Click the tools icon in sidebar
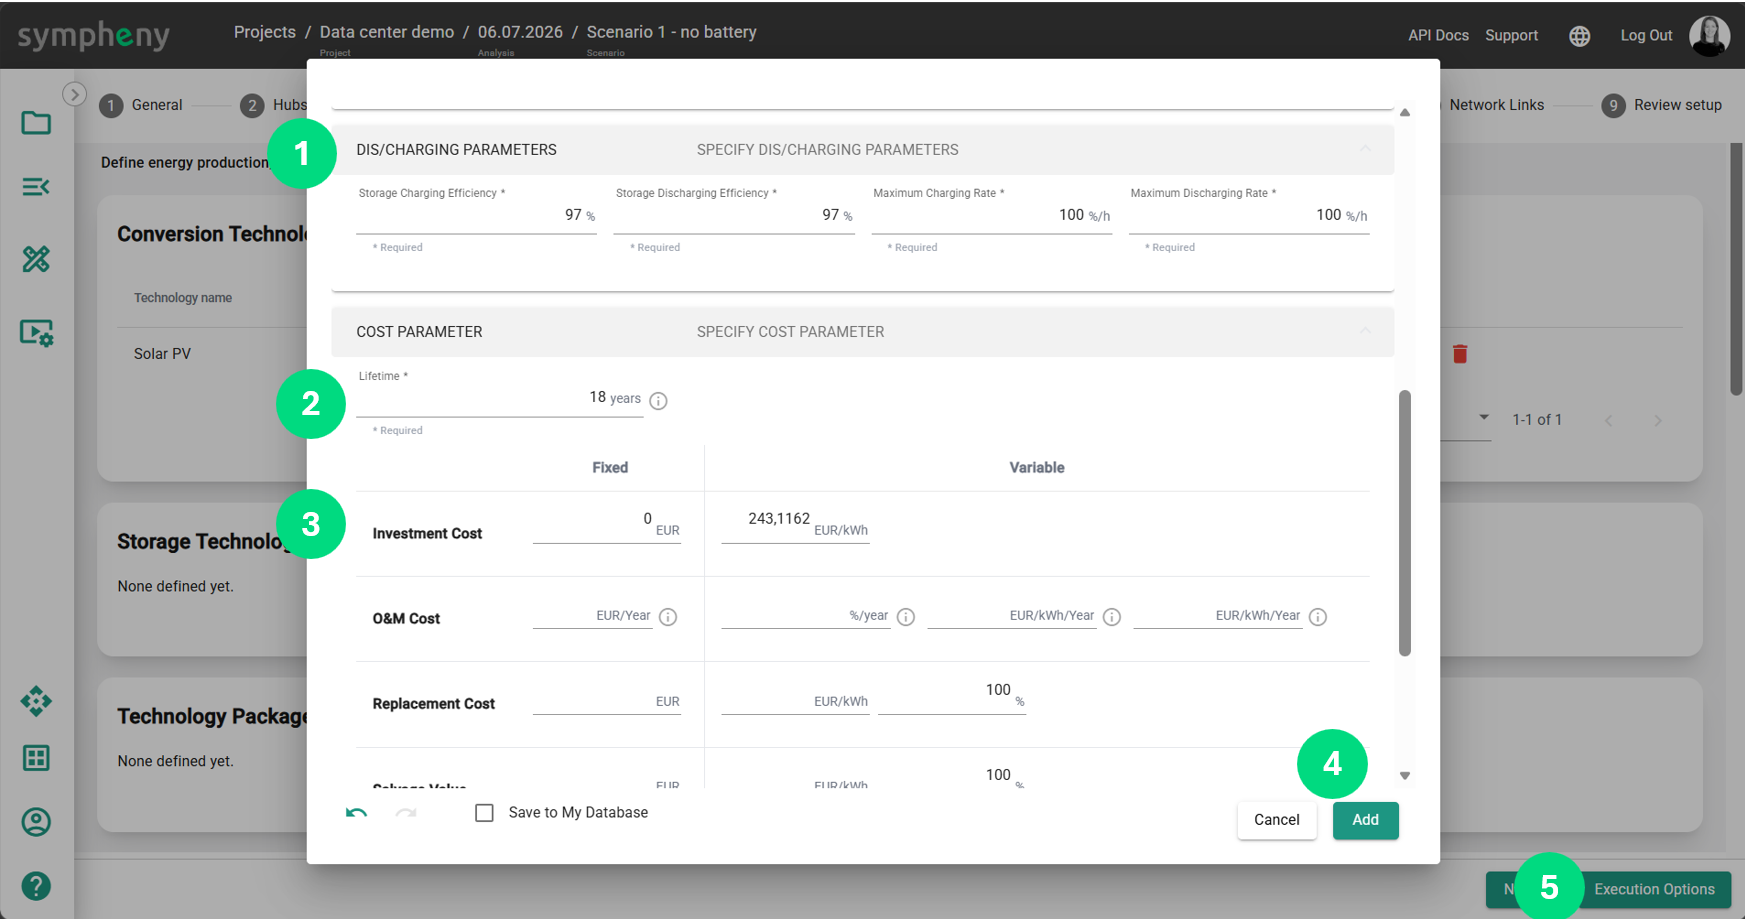 36,259
